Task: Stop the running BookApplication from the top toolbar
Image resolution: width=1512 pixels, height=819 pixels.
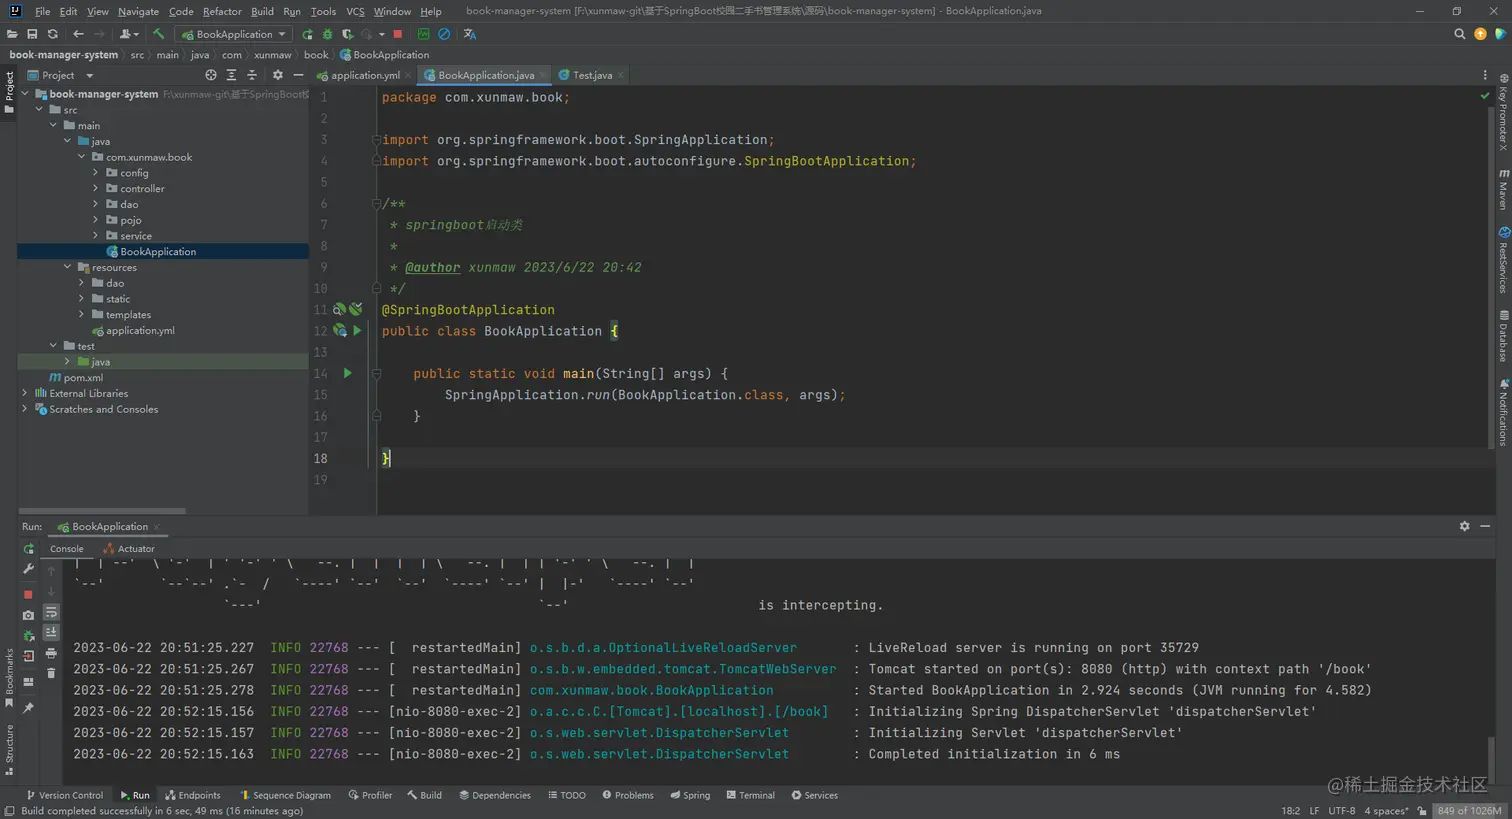Action: coord(397,34)
